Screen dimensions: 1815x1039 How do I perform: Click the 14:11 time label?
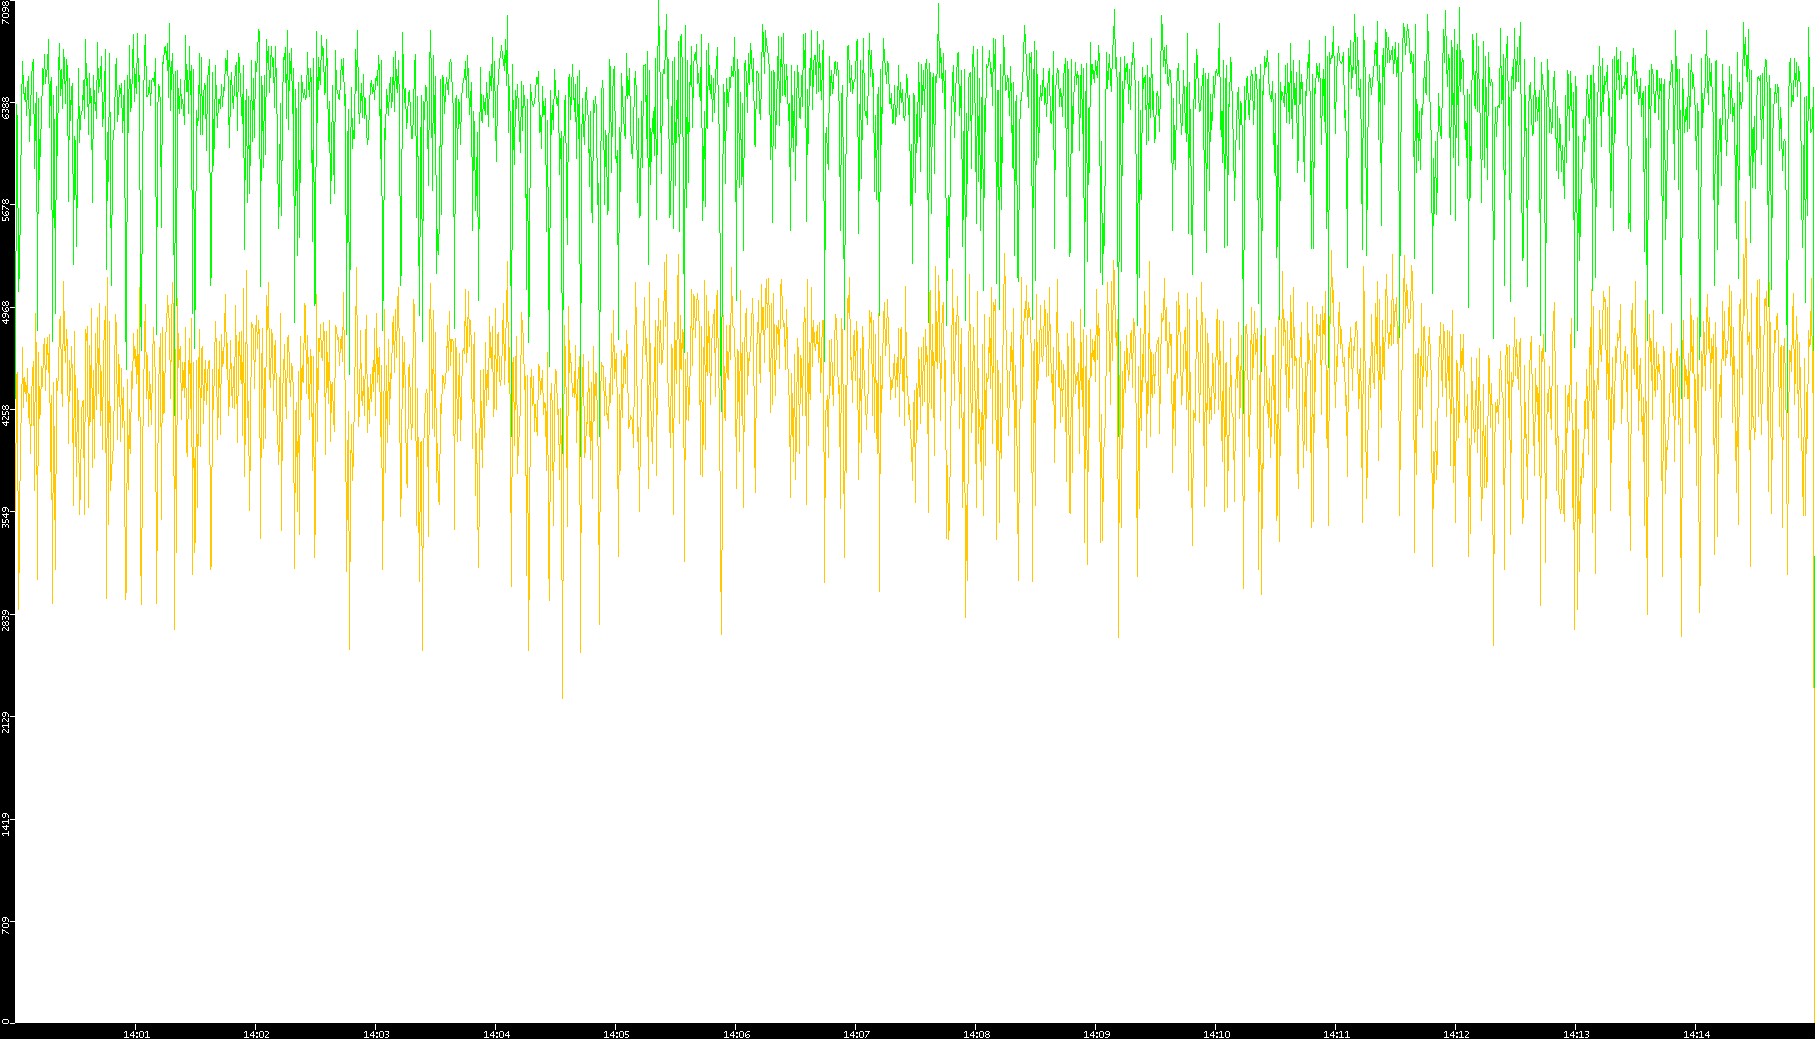pos(1336,1034)
